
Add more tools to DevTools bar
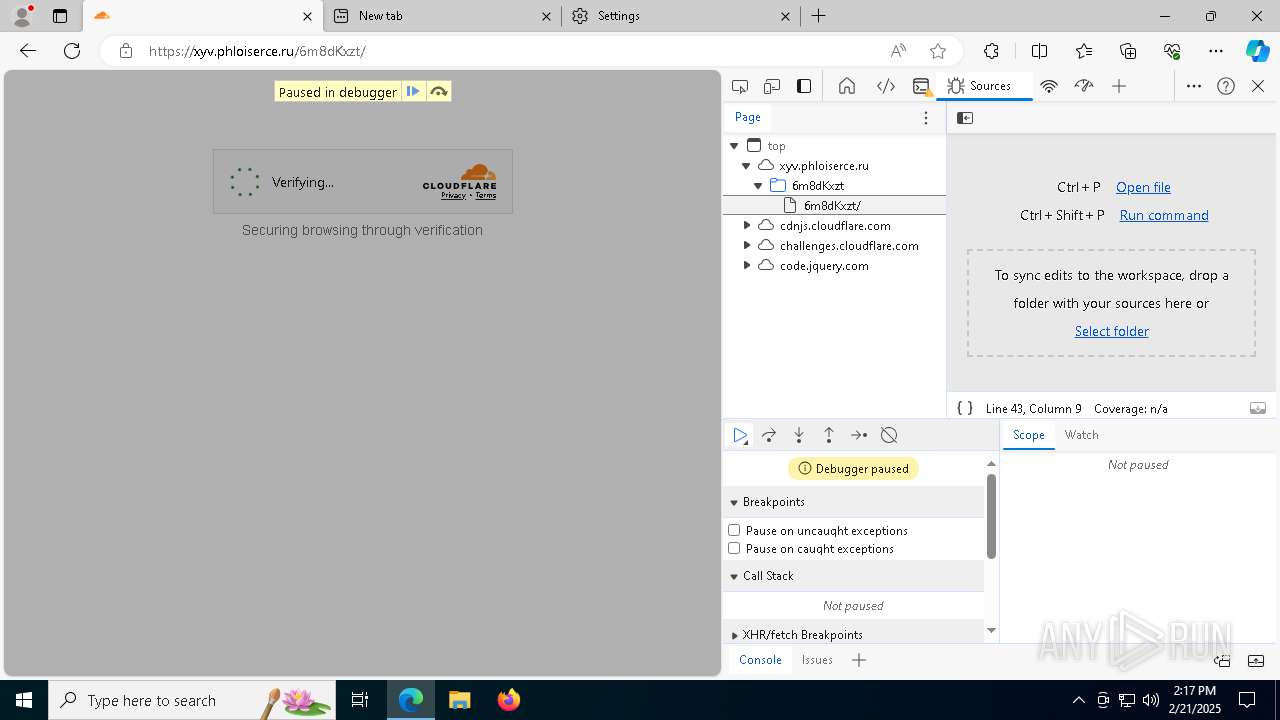pyautogui.click(x=1119, y=86)
